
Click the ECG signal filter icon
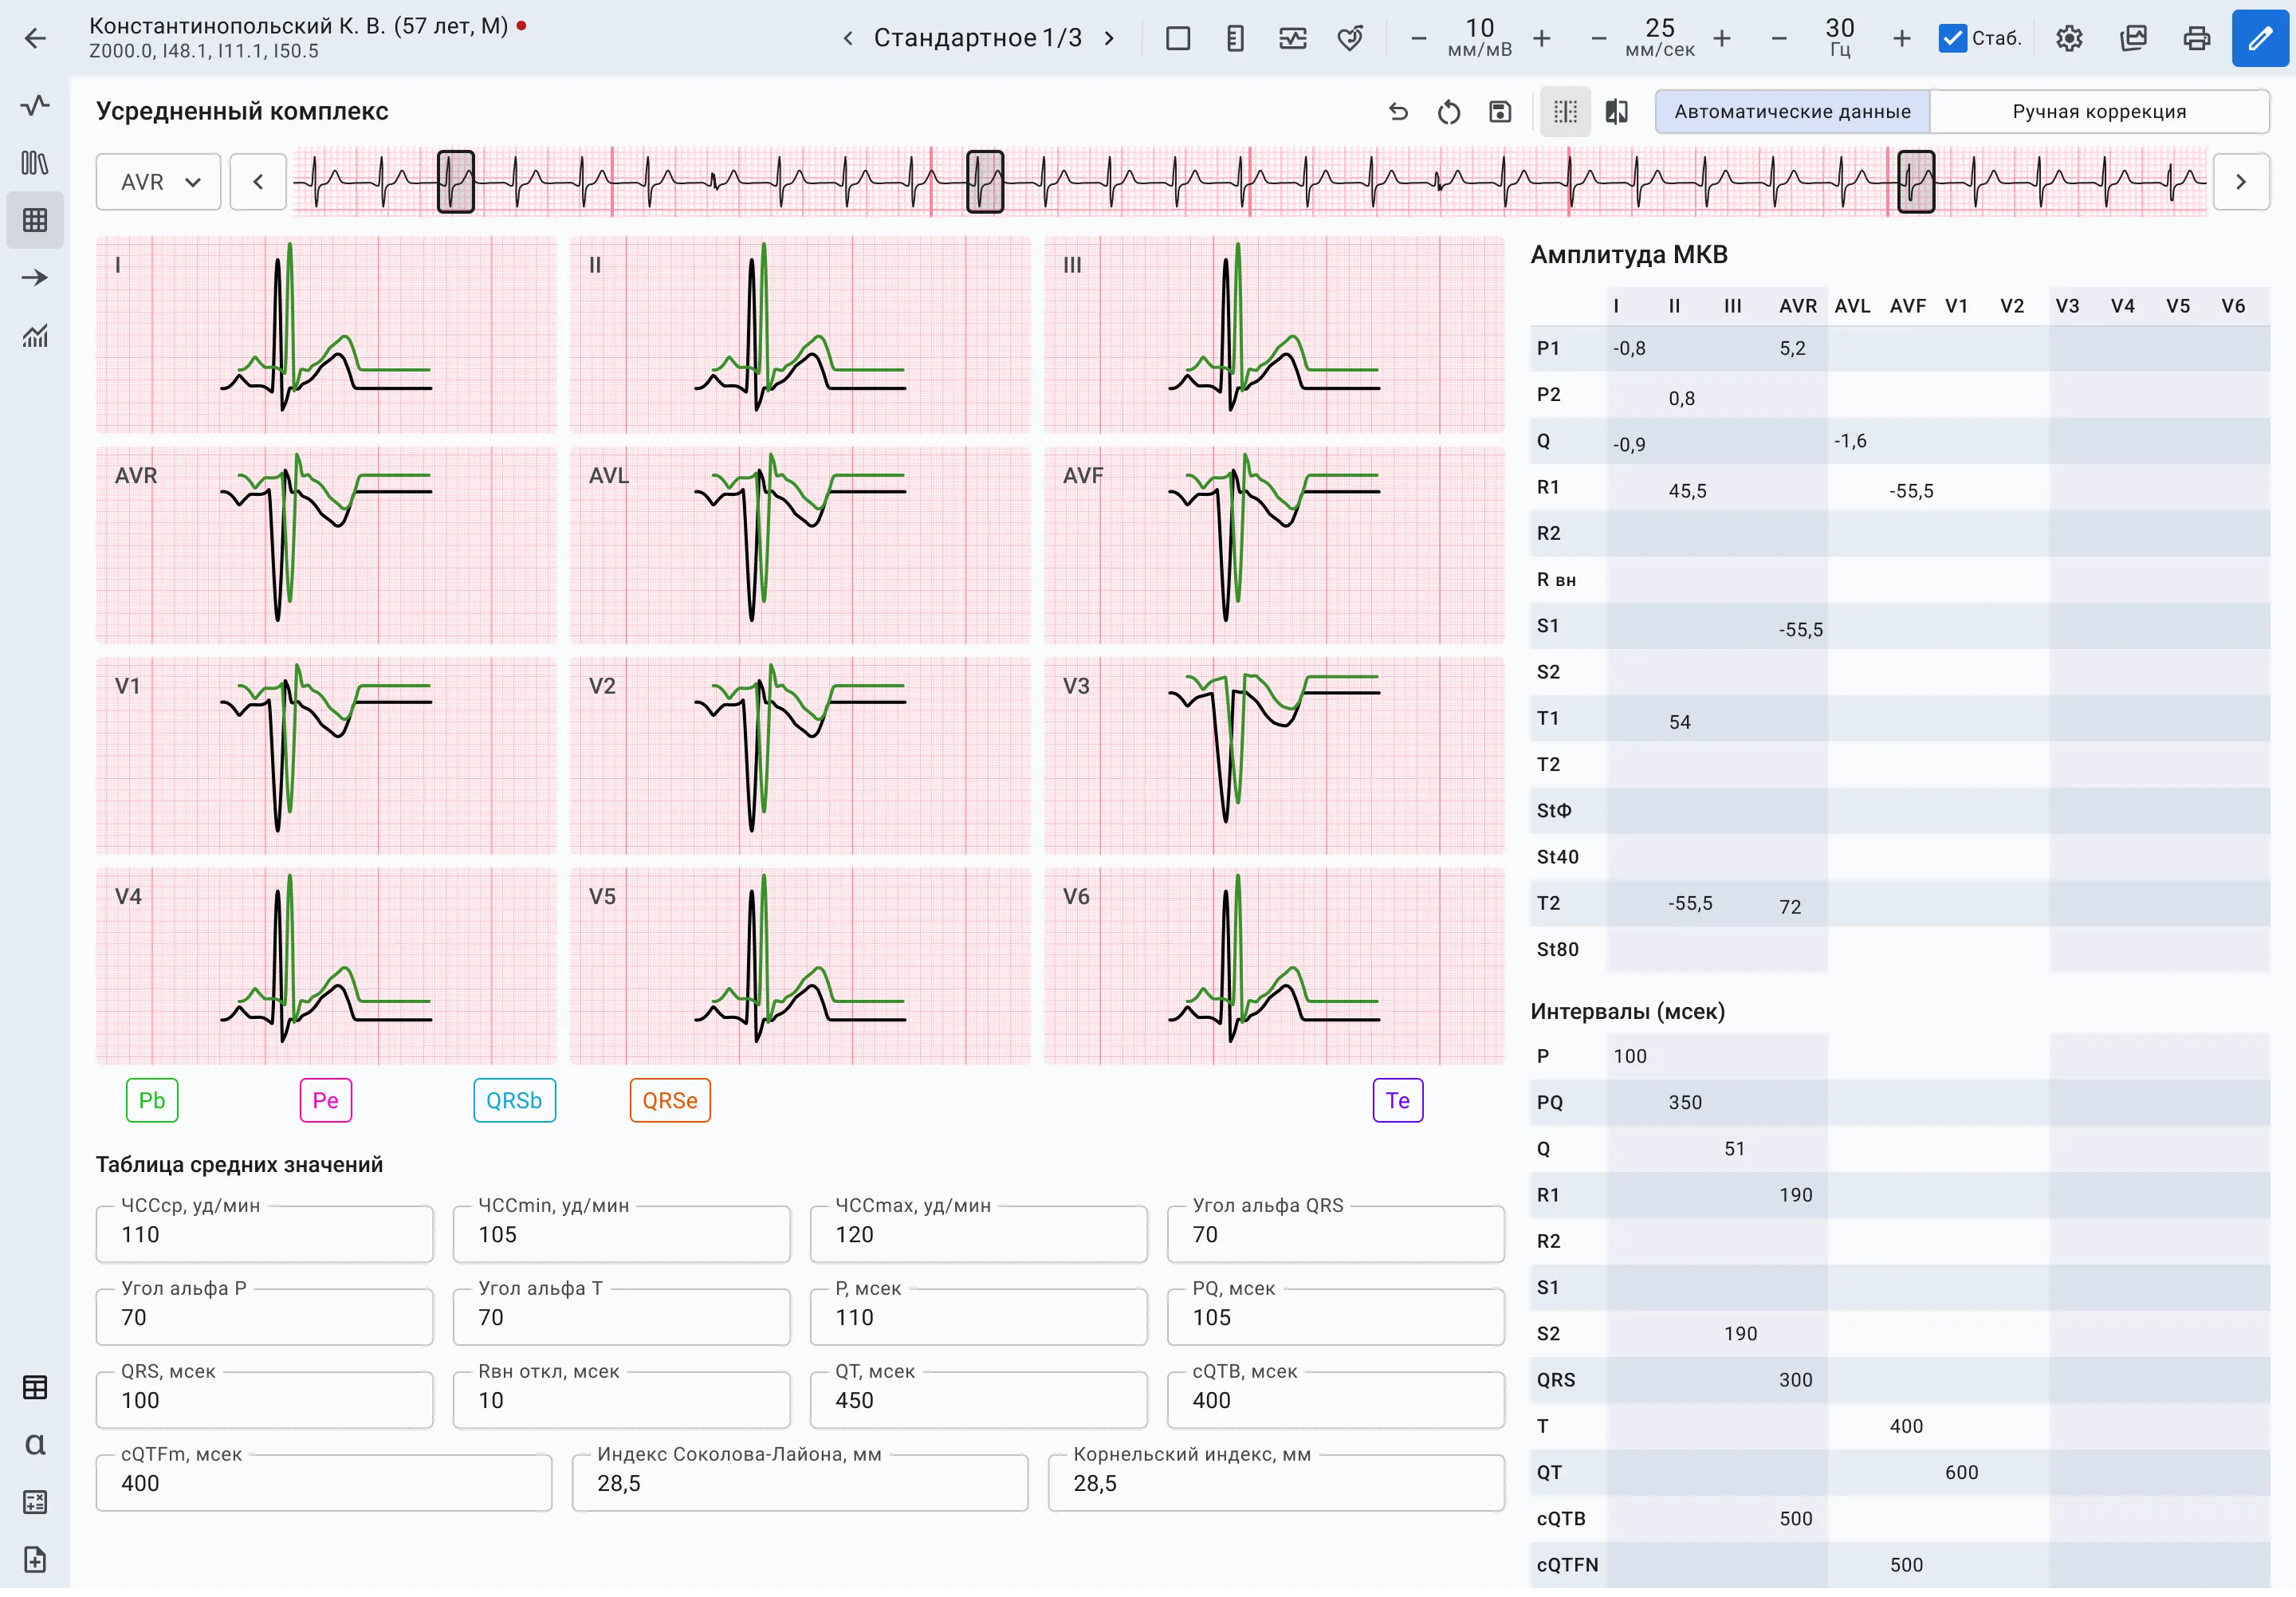(x=1293, y=38)
